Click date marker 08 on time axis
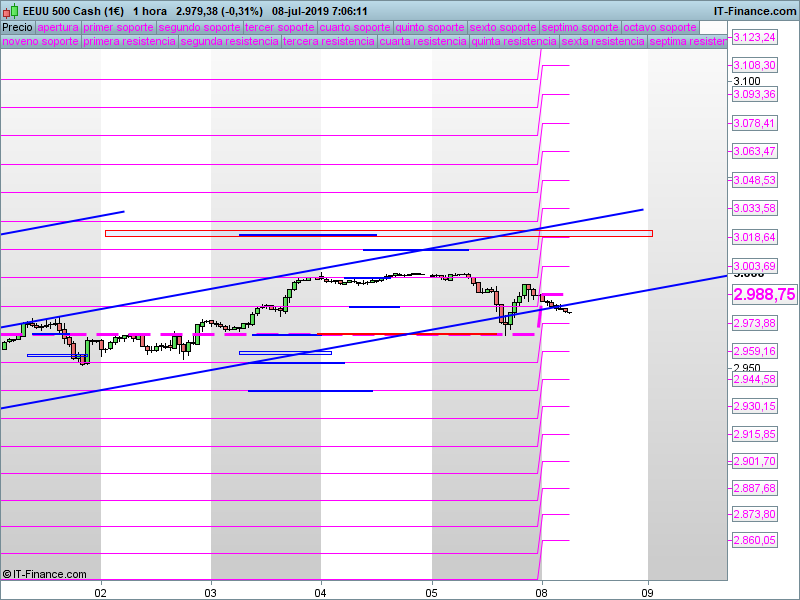Screen dimensions: 800x600 (x=541, y=592)
